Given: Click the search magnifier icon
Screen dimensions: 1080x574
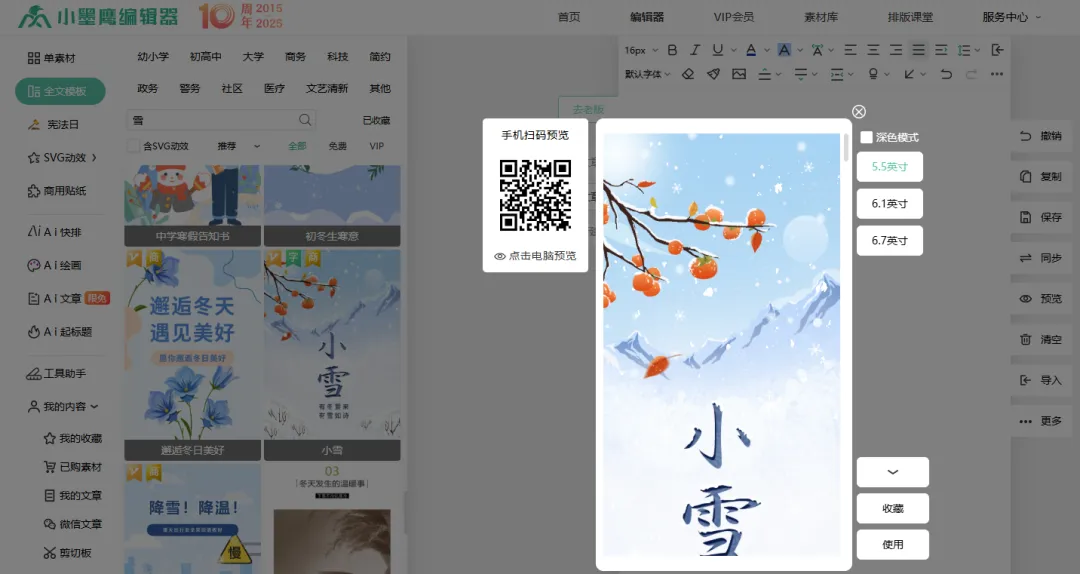Looking at the screenshot, I should [x=305, y=120].
